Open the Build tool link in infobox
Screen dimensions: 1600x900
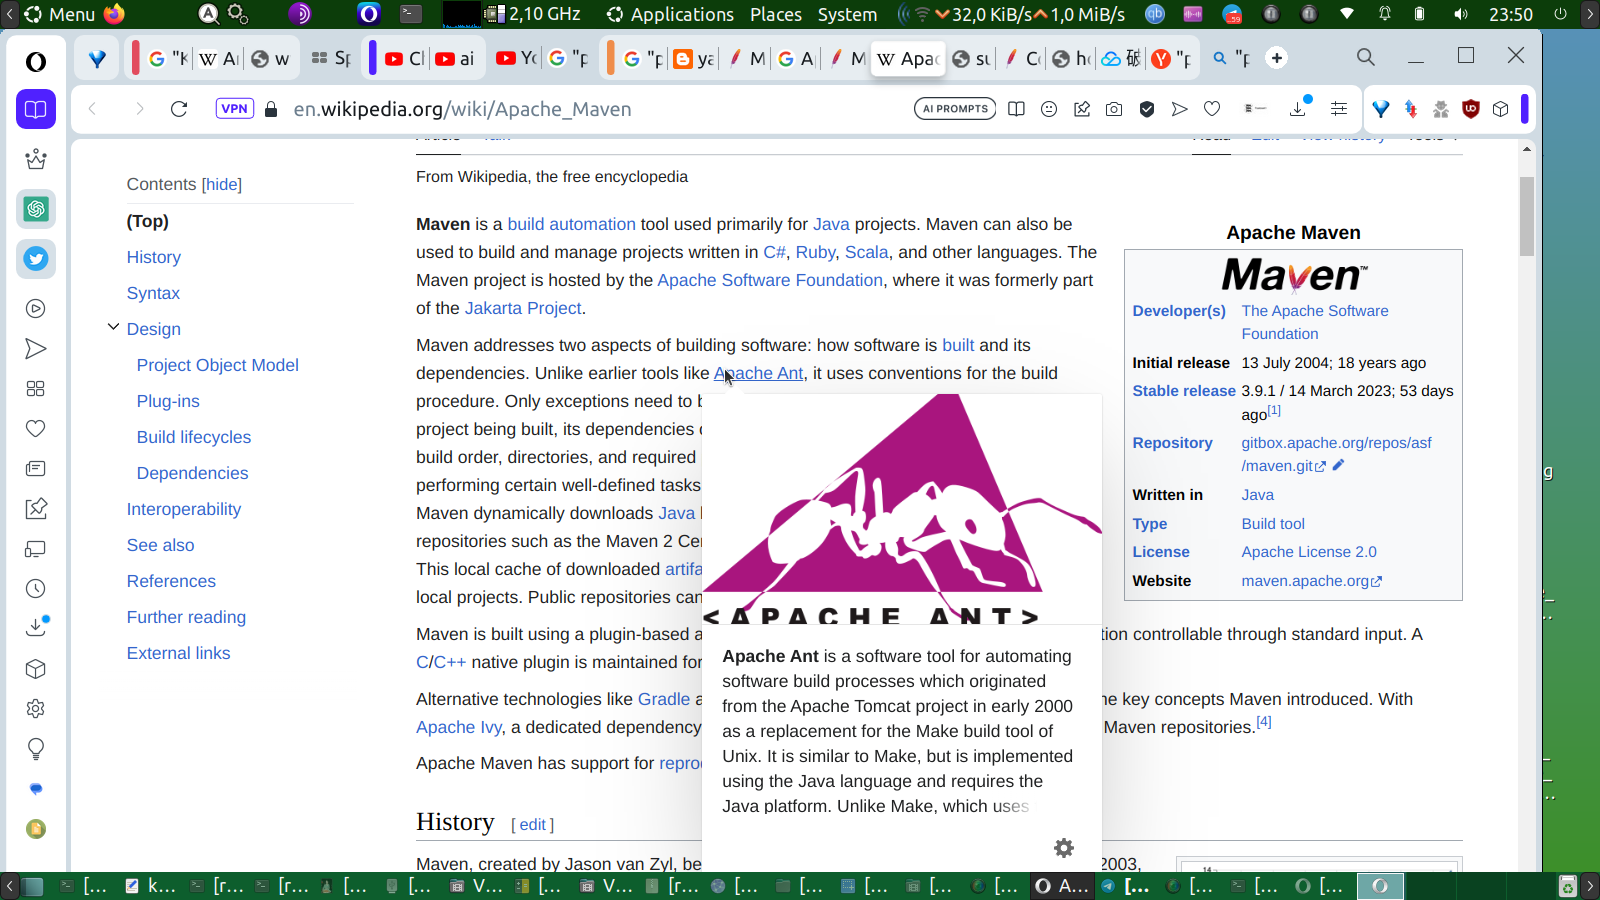[1273, 524]
